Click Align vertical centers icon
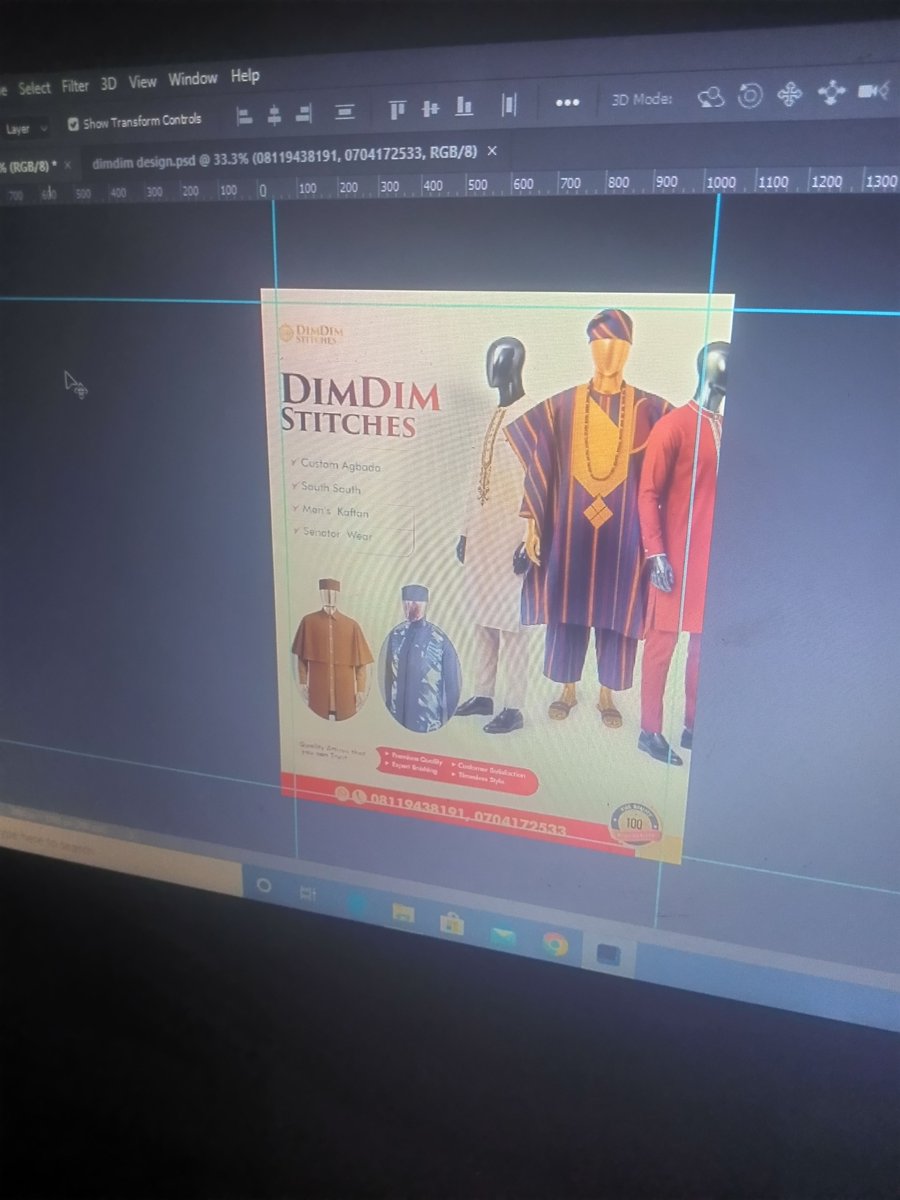 point(431,108)
